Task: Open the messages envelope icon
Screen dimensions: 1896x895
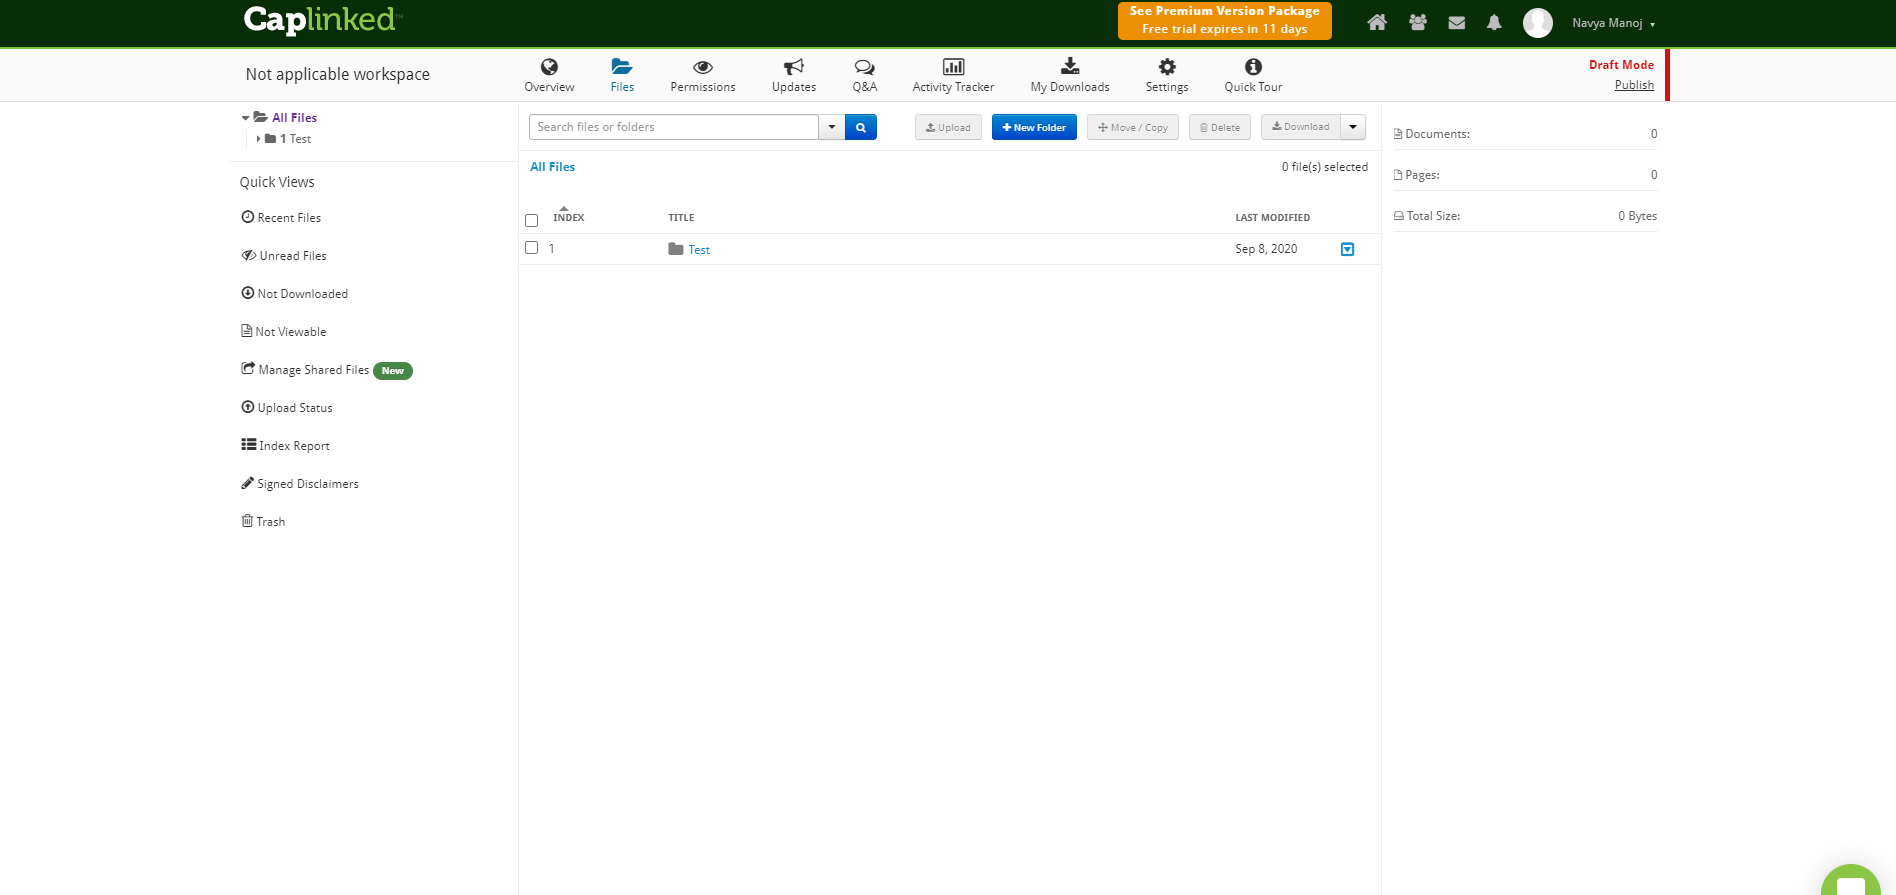Action: (1456, 22)
